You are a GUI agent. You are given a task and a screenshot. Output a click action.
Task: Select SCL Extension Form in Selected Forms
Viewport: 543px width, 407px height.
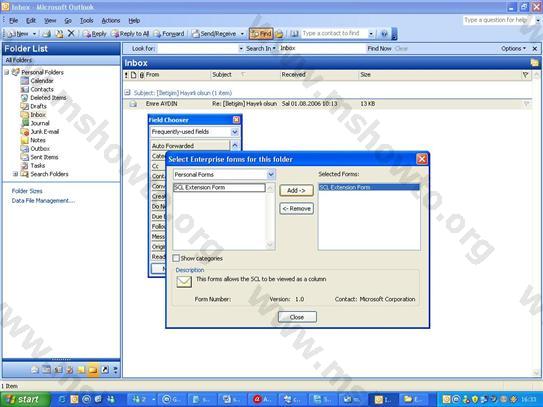tap(369, 187)
